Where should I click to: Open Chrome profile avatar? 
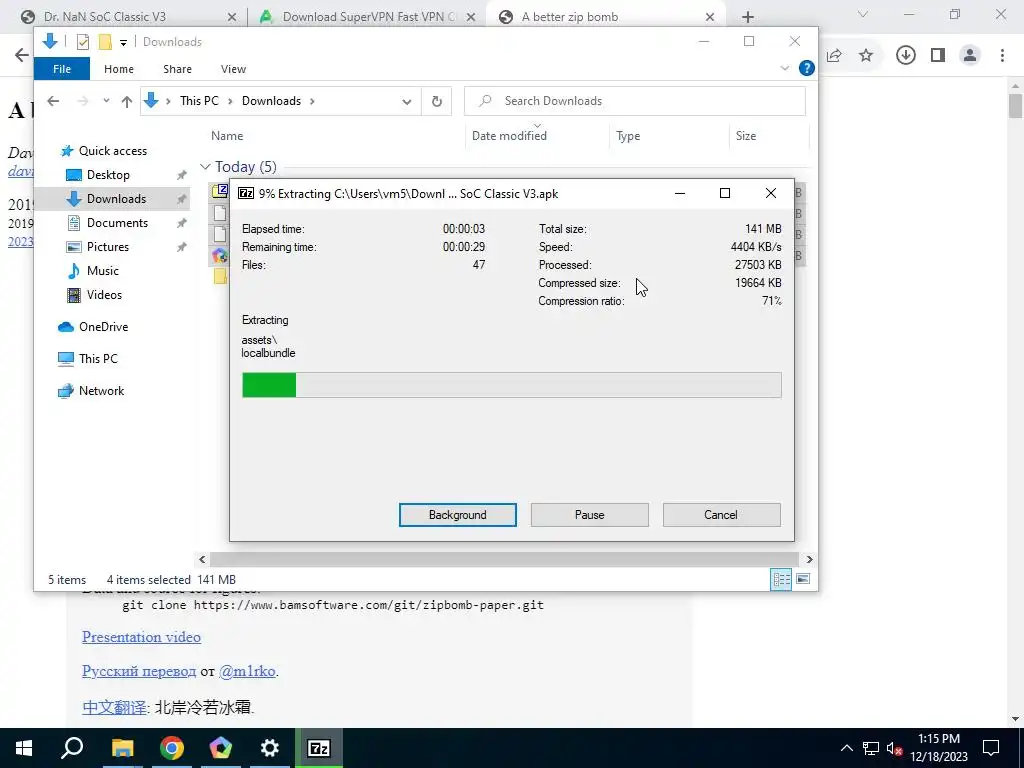click(970, 56)
